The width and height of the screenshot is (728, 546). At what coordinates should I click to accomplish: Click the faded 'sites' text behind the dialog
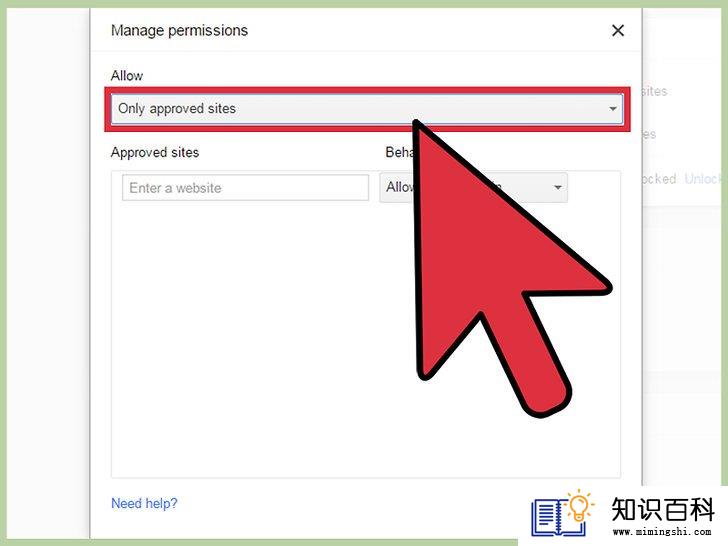click(655, 91)
